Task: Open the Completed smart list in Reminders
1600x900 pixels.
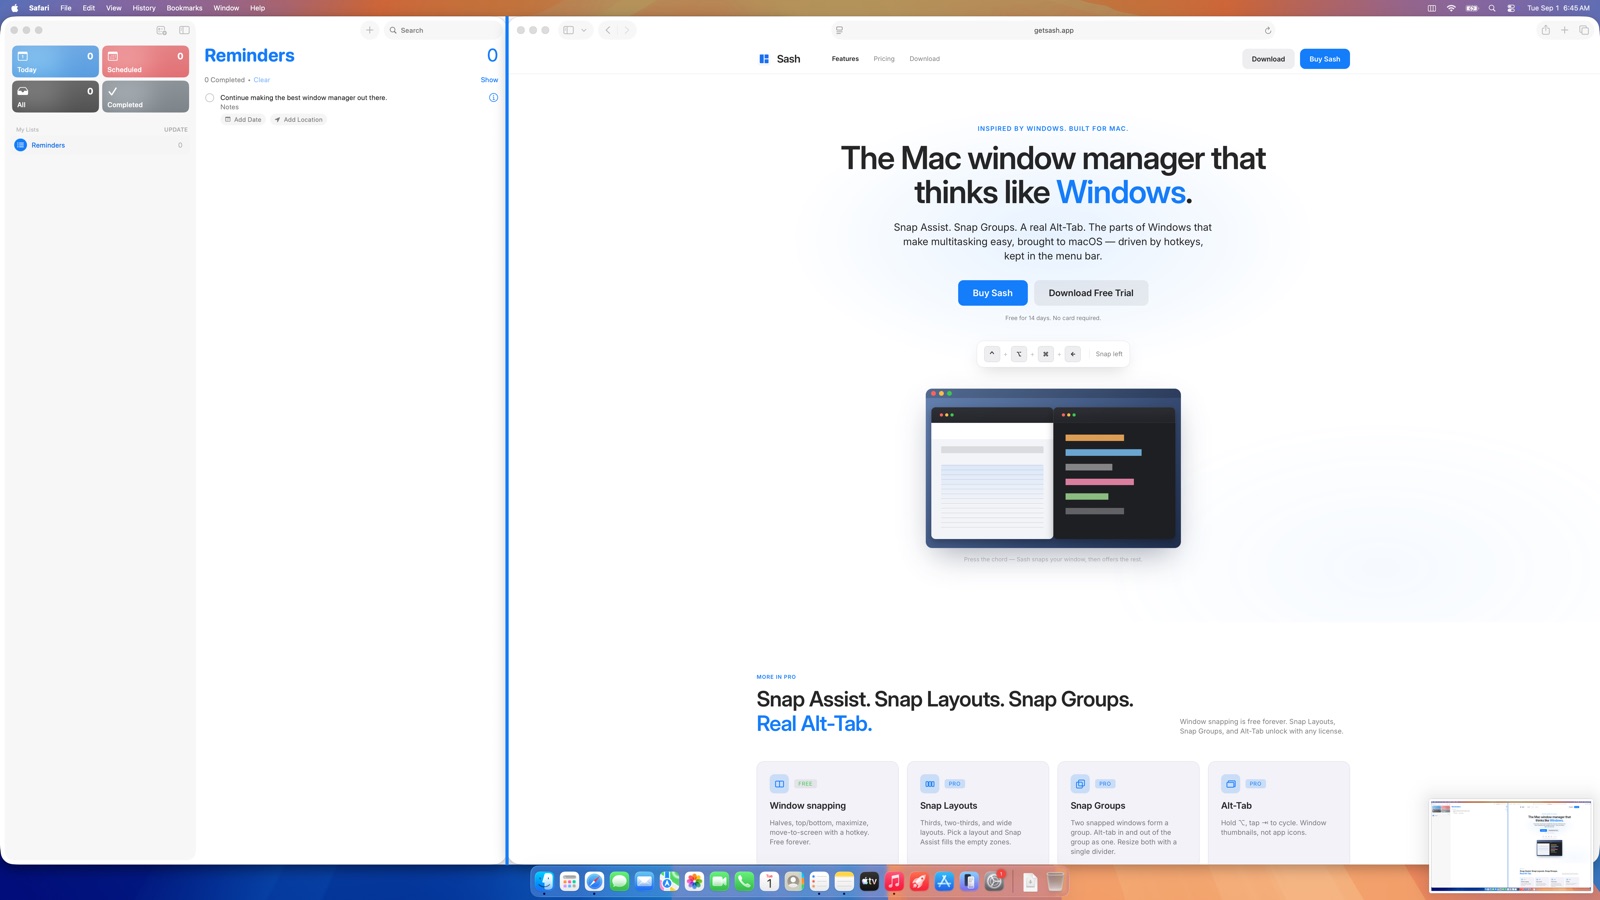Action: tap(145, 96)
